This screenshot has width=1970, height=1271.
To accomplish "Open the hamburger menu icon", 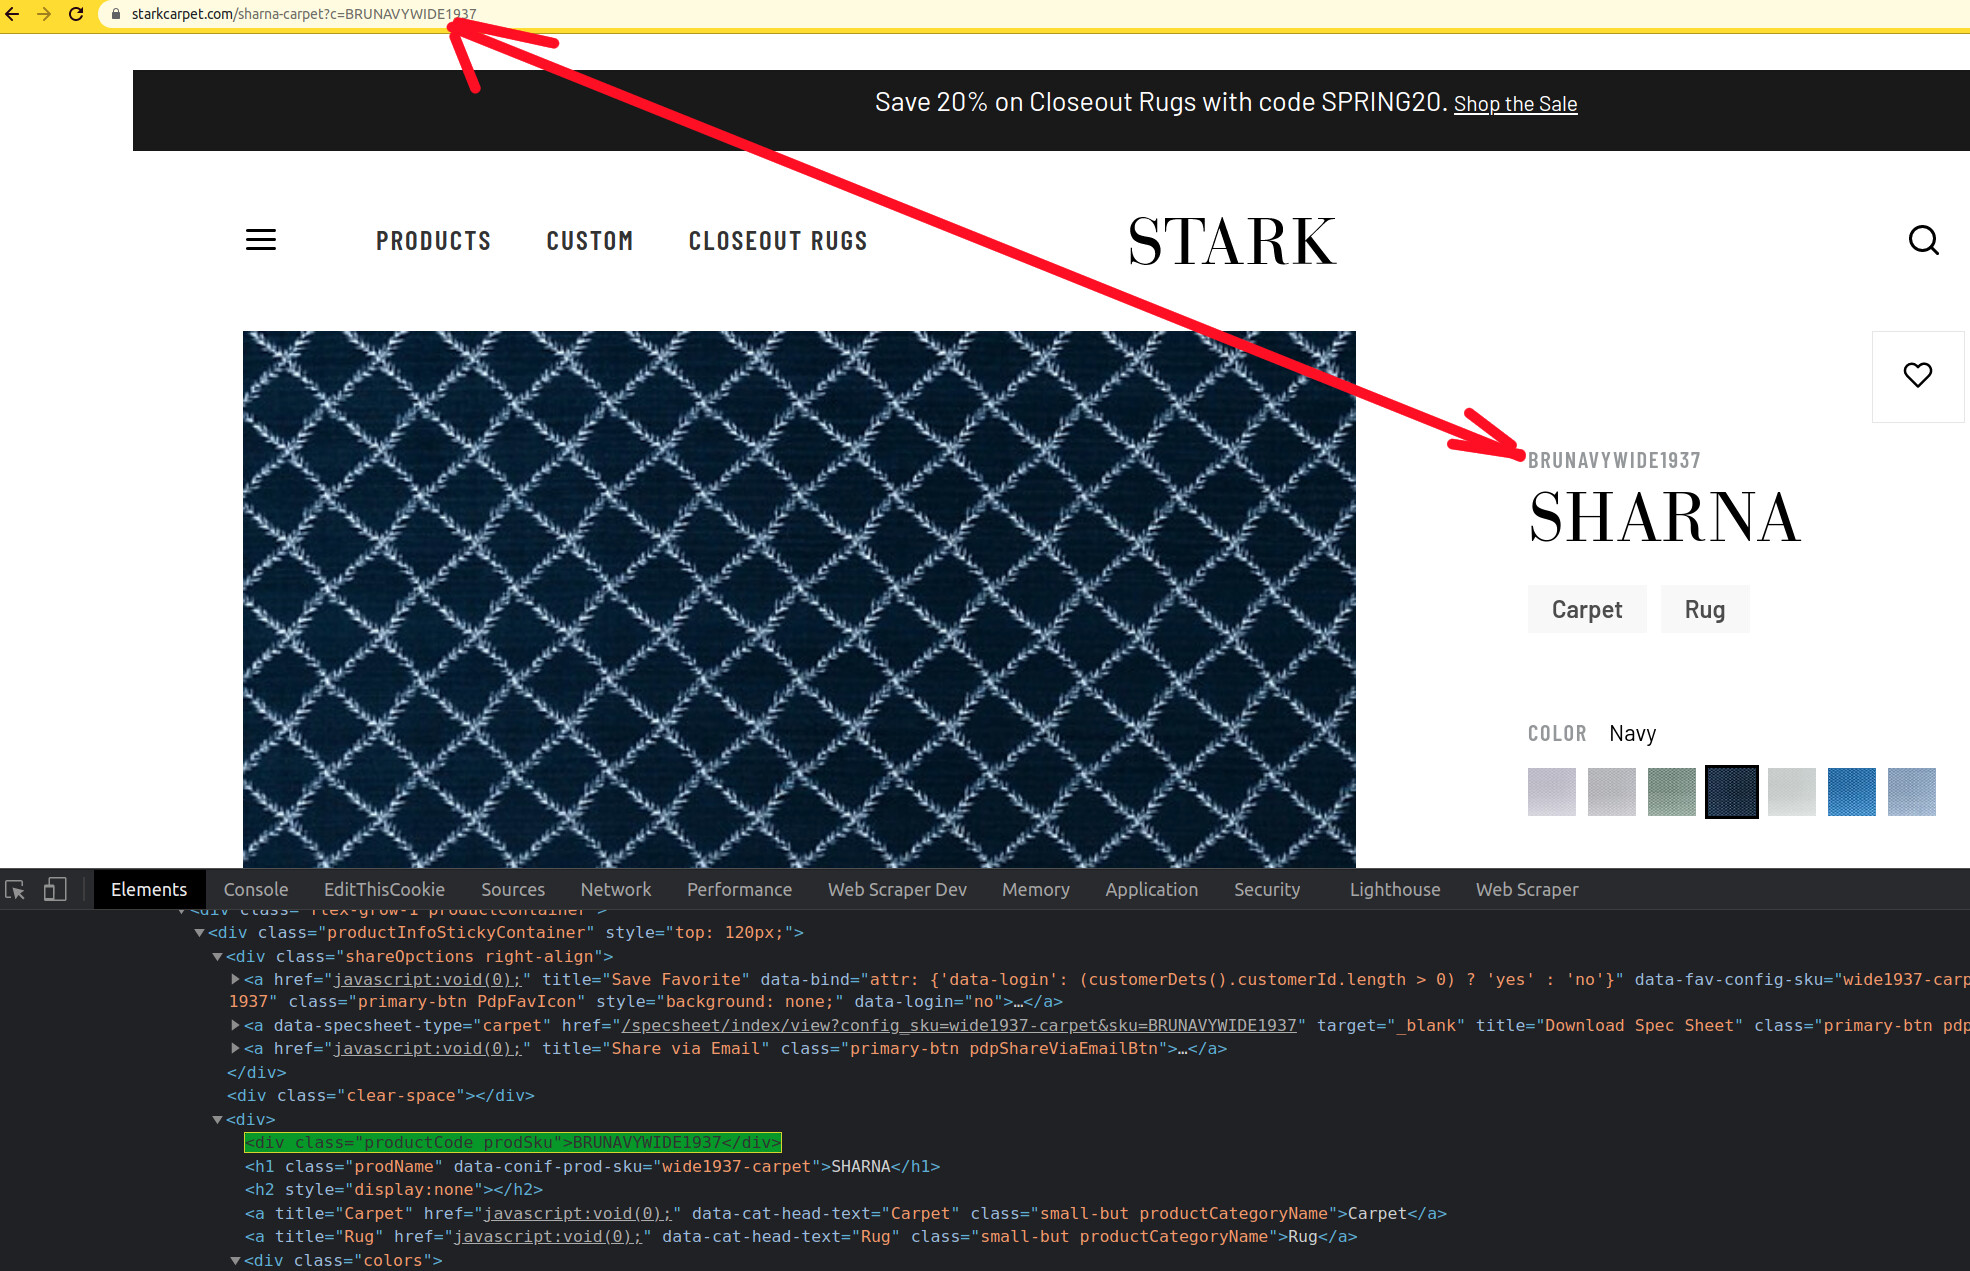I will pyautogui.click(x=261, y=240).
